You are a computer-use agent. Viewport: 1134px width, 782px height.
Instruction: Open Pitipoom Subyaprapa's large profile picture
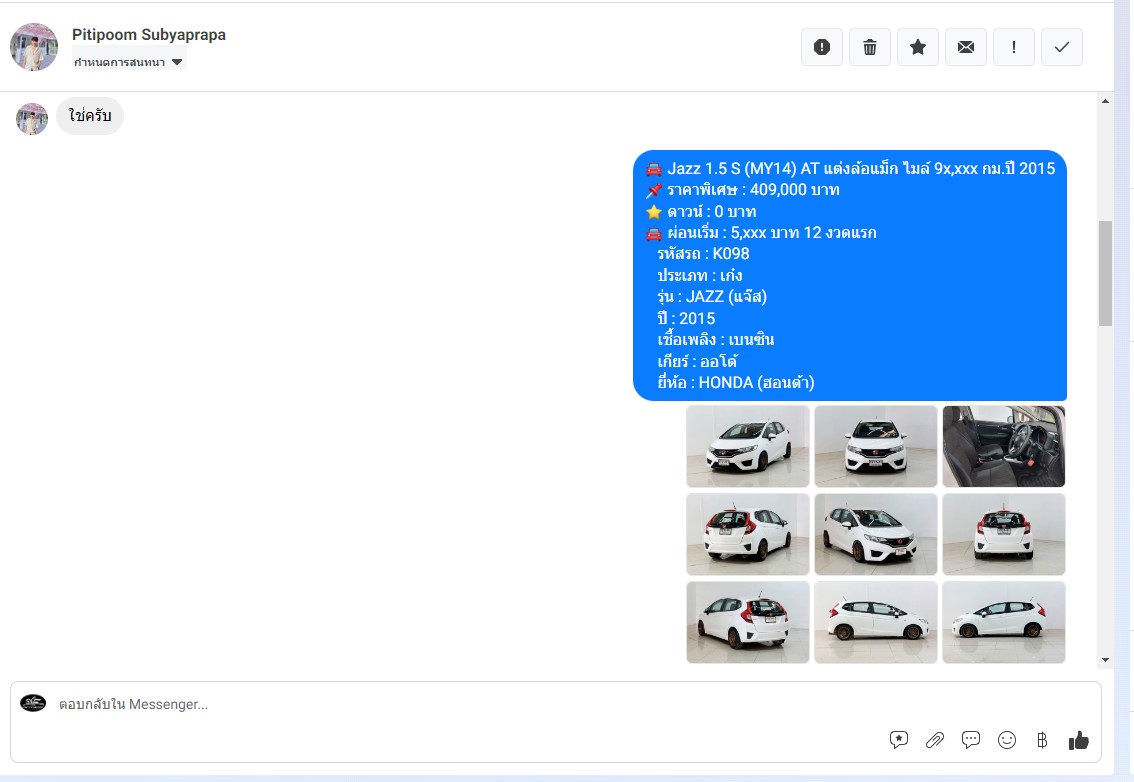pos(34,46)
